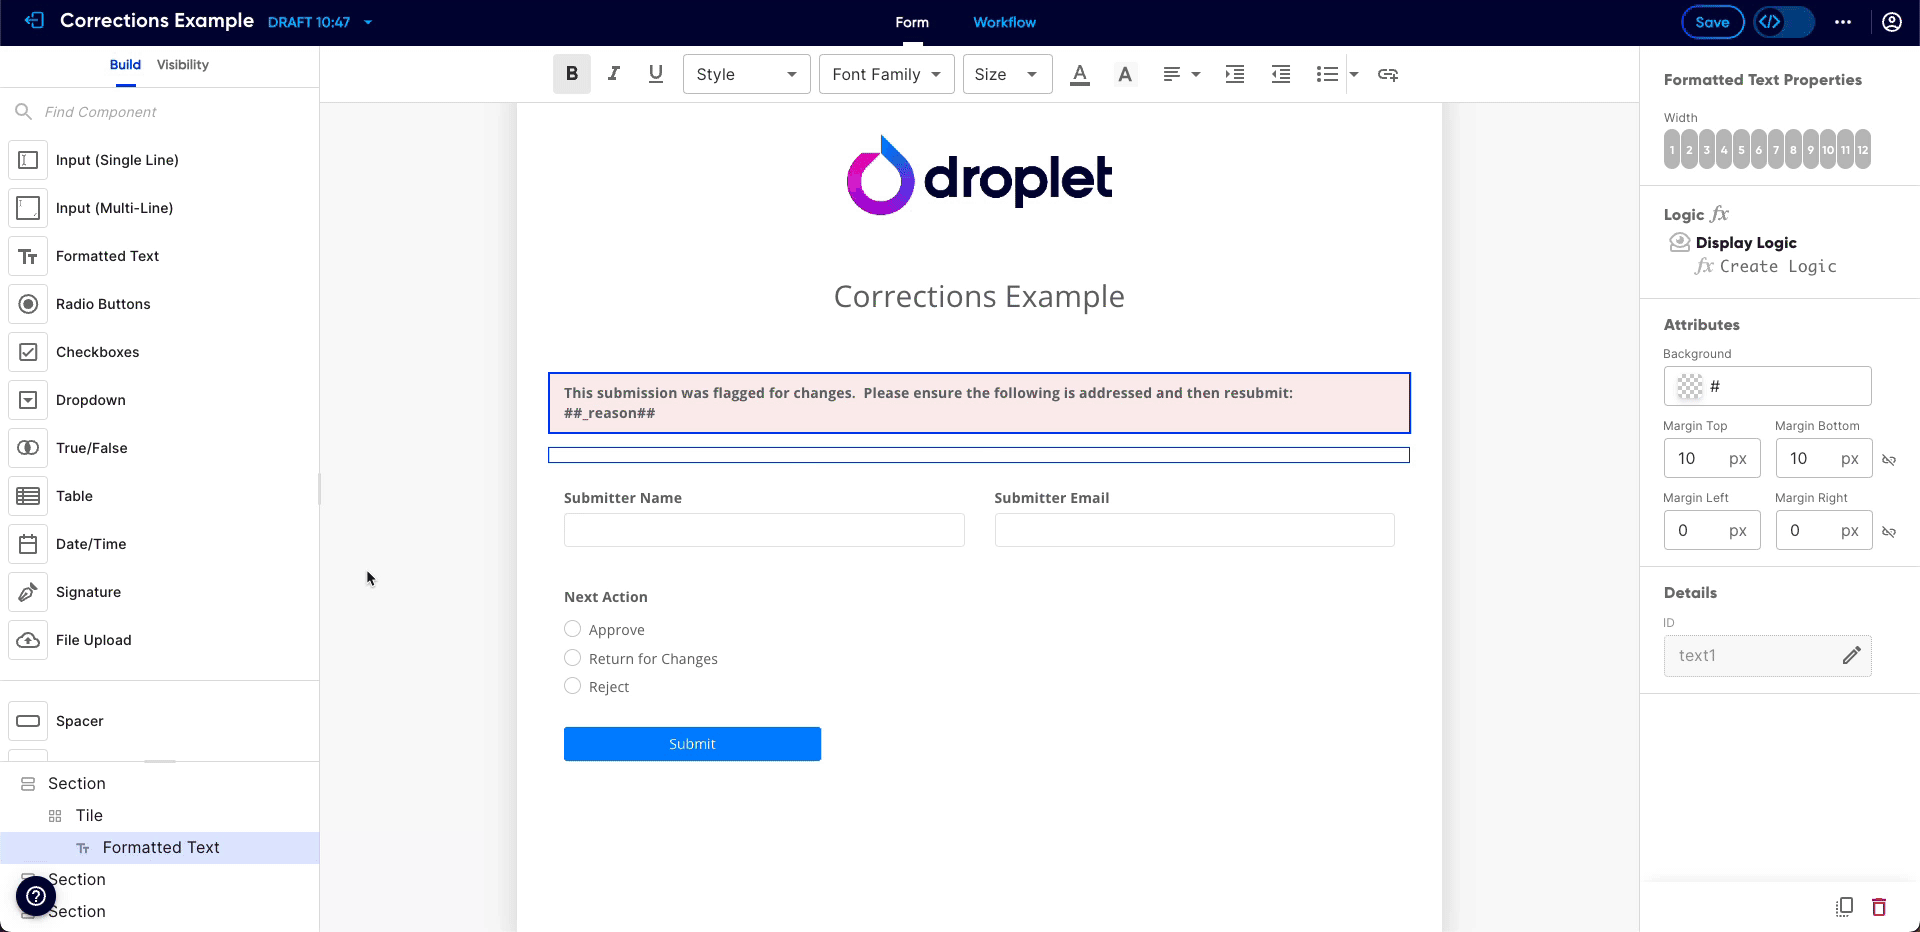This screenshot has height=932, width=1920.
Task: Expand the list style dropdown arrow
Action: point(1354,74)
